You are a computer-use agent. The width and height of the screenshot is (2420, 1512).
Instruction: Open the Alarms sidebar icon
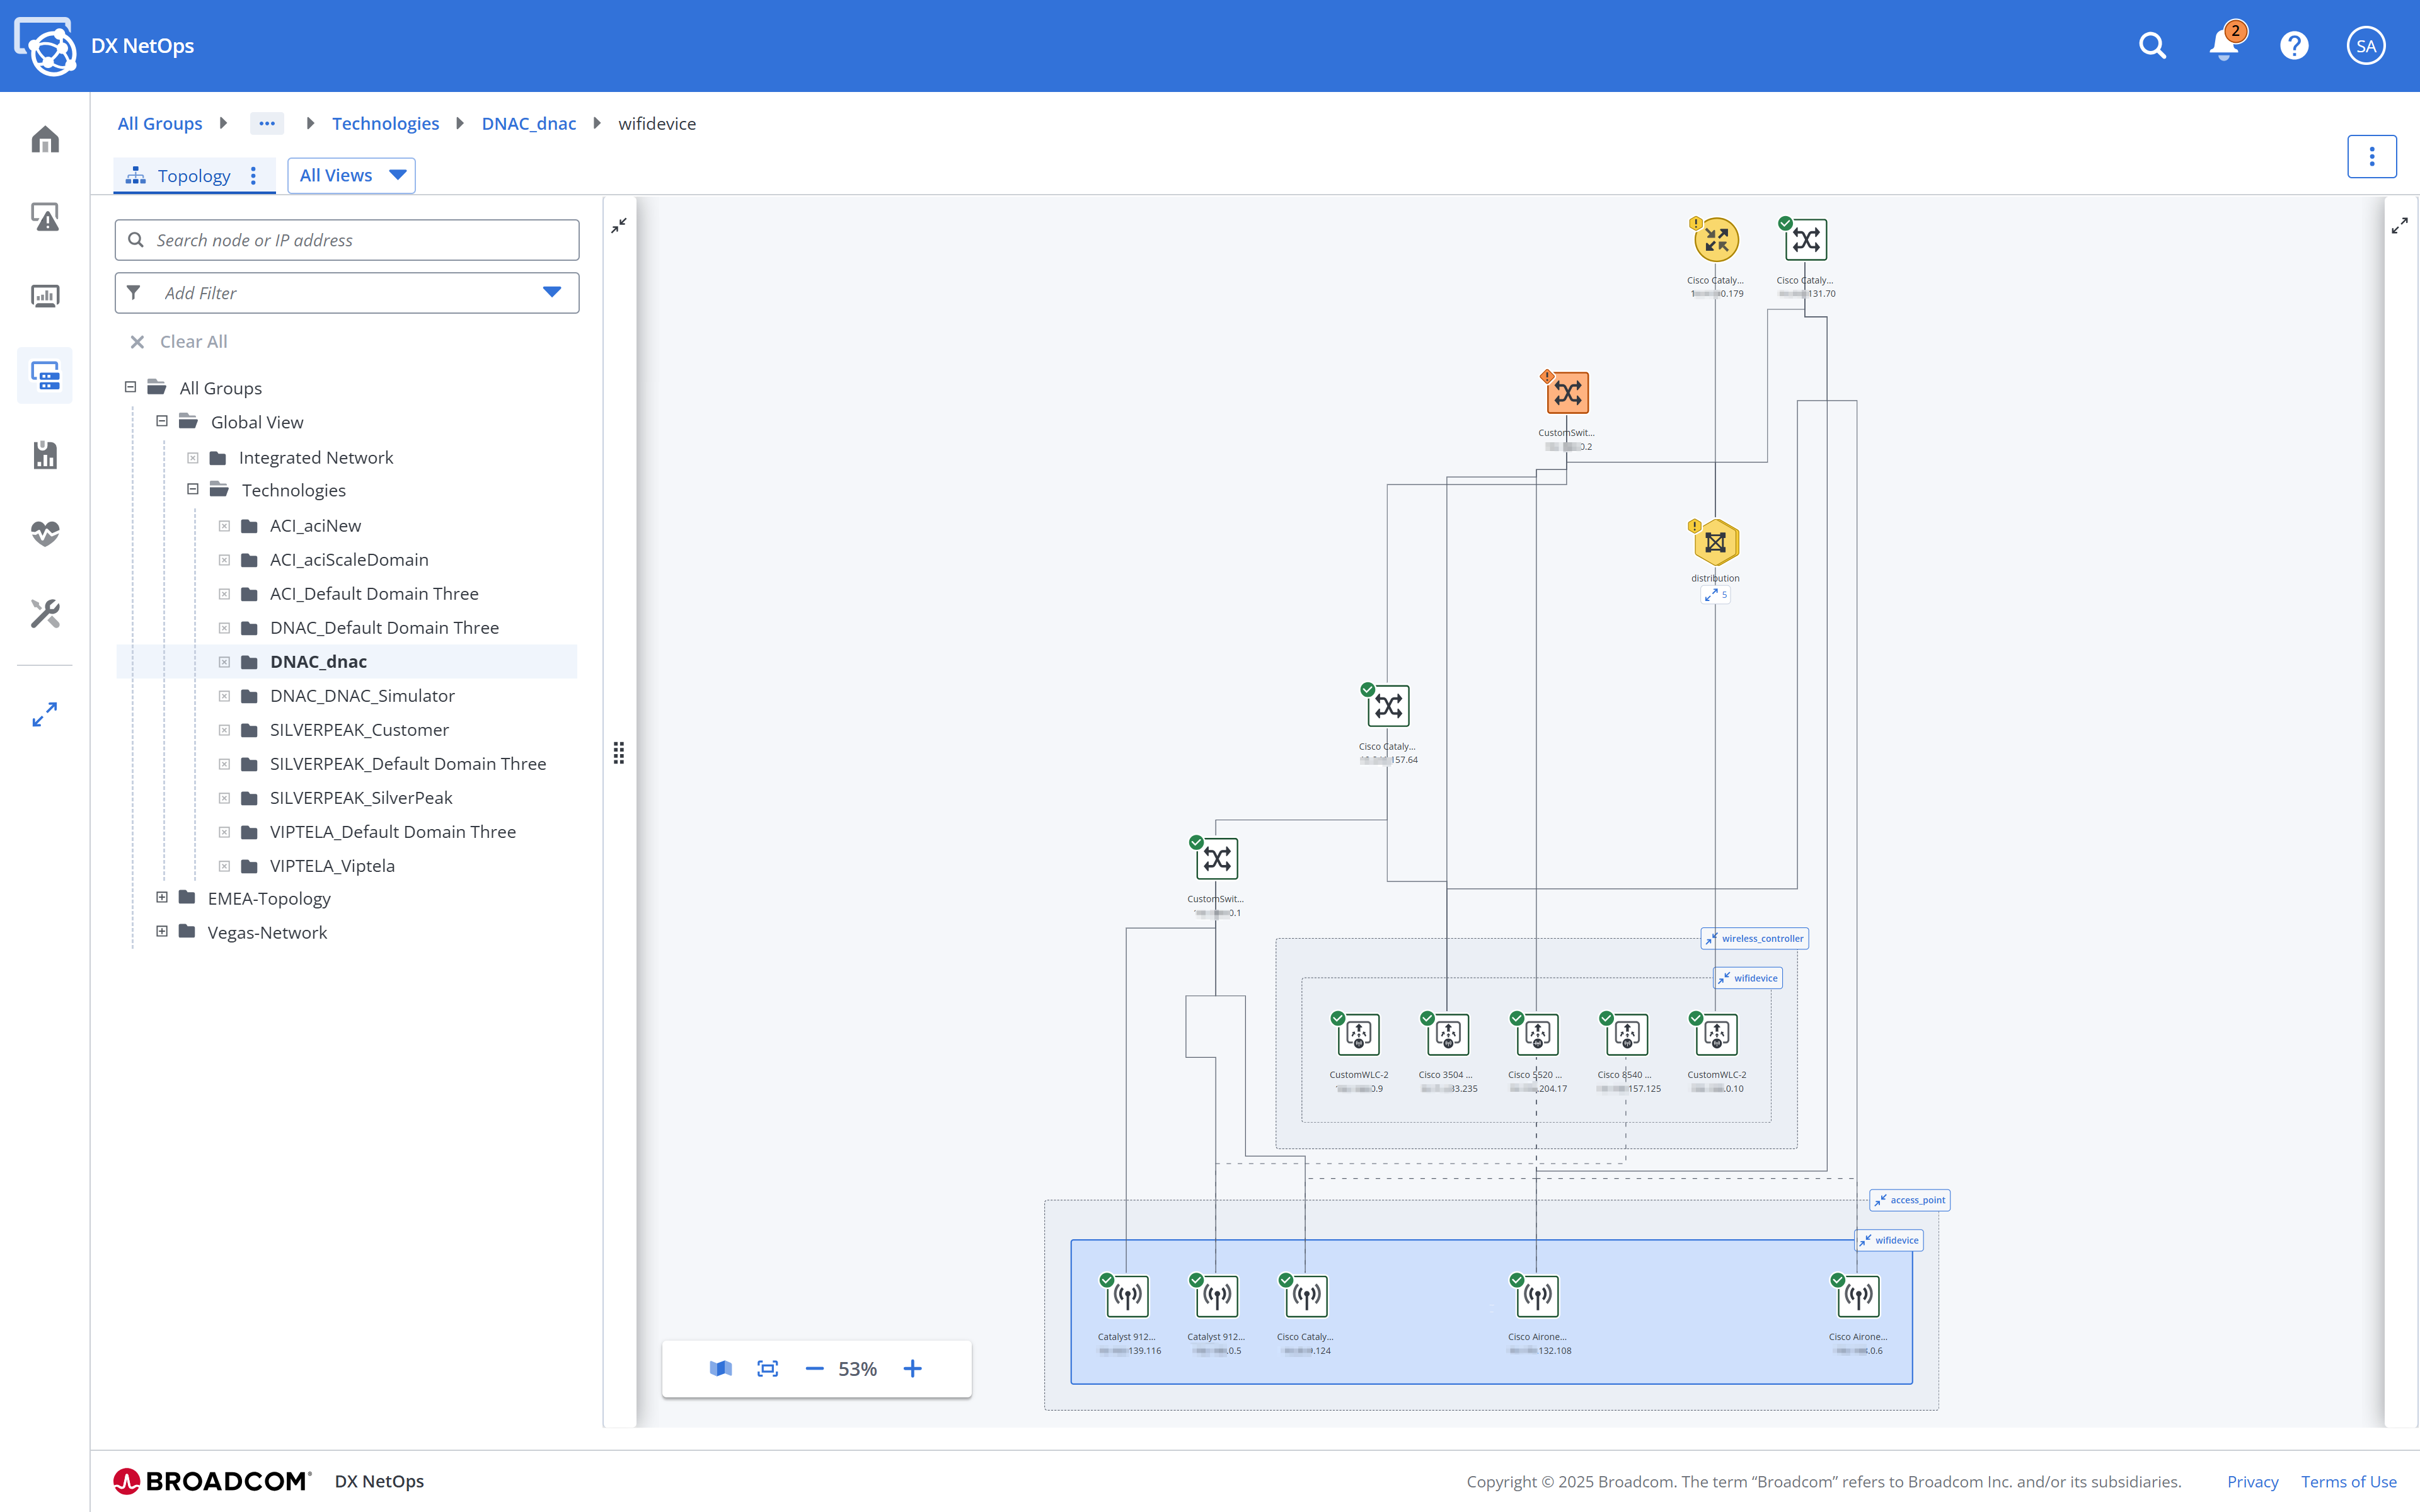[x=44, y=217]
